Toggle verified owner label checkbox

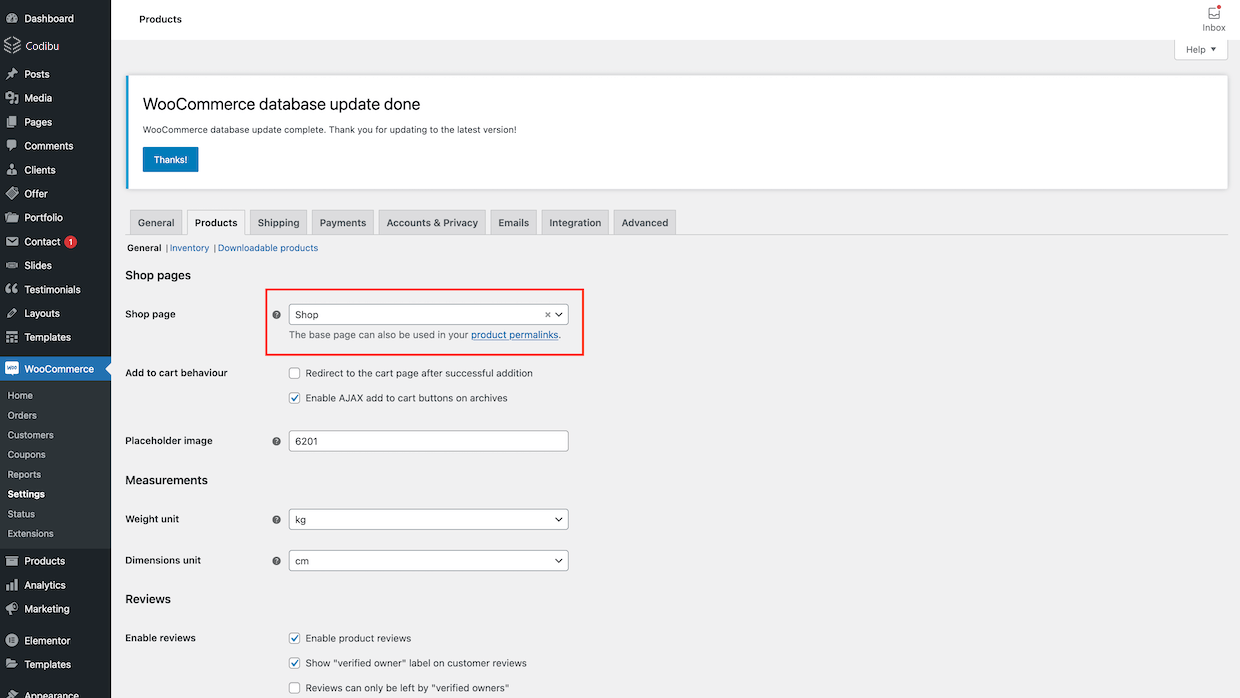coord(295,663)
